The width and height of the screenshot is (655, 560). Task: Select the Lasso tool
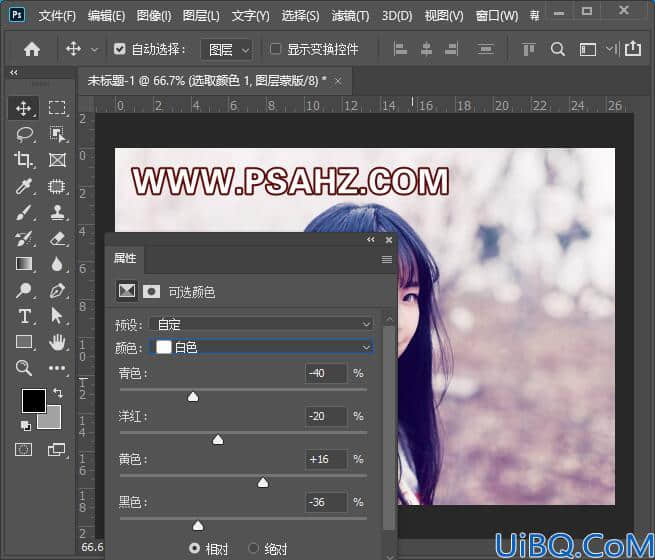click(x=24, y=134)
